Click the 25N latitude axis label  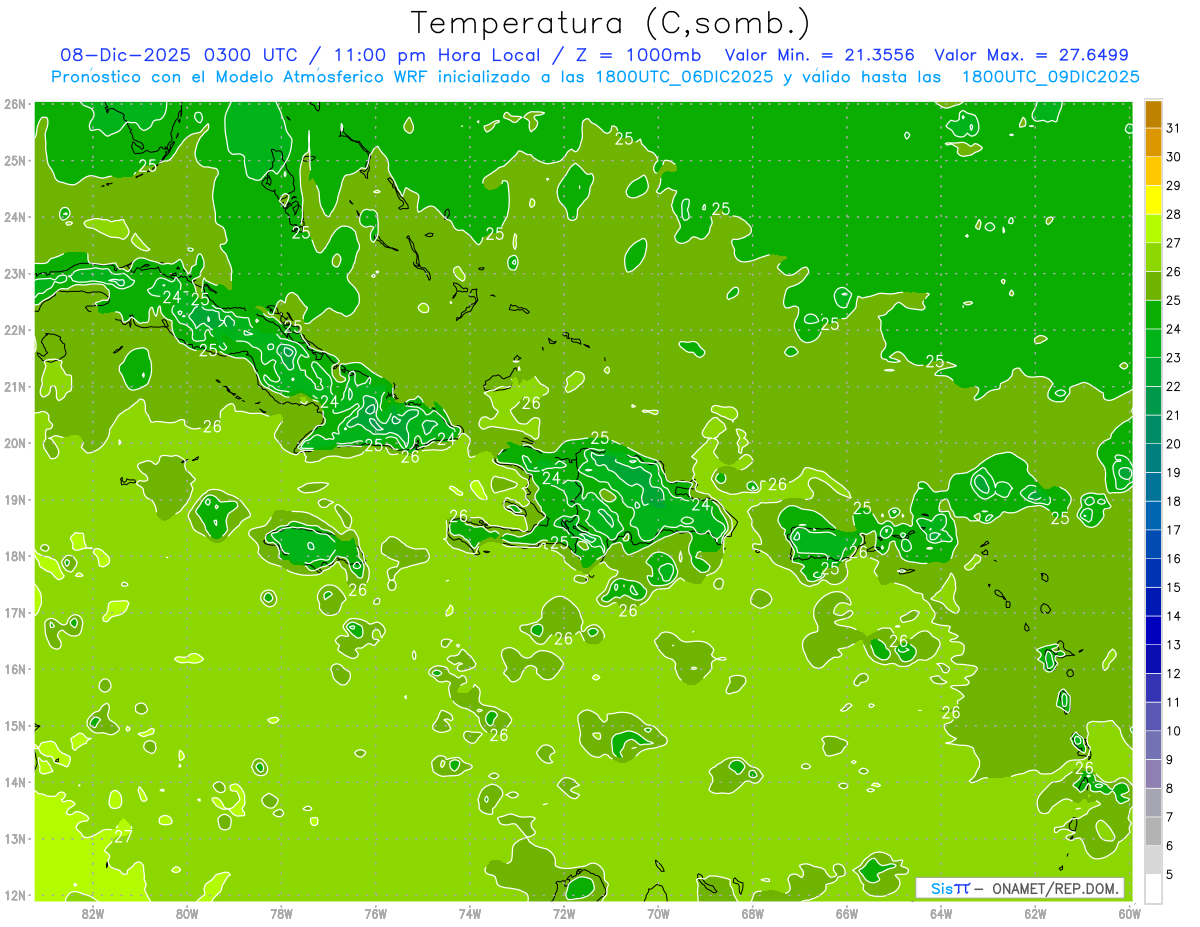14,160
